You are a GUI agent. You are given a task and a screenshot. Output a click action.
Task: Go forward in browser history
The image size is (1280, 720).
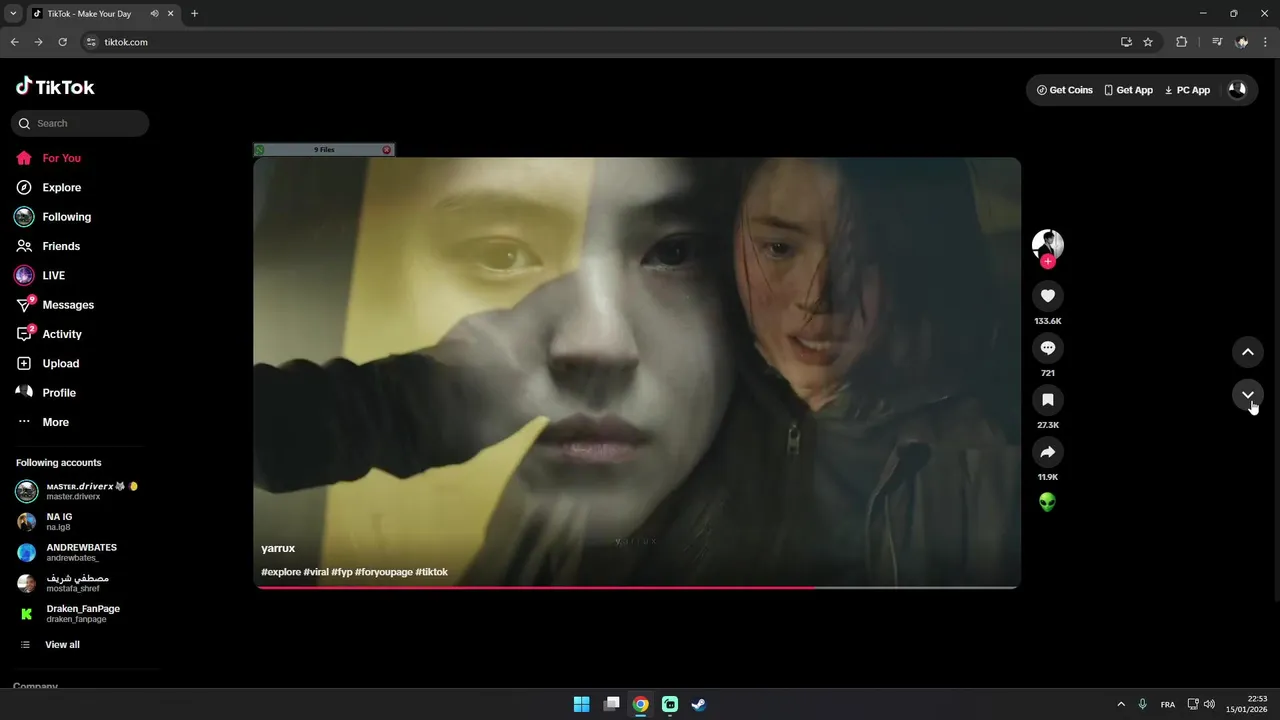point(38,42)
